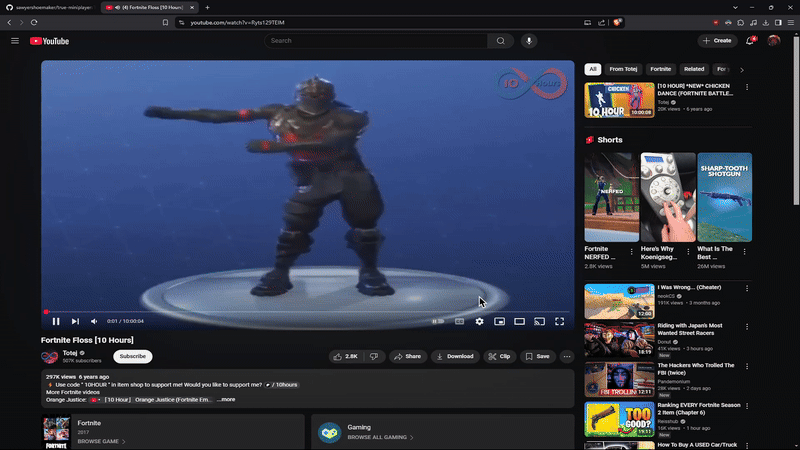Image resolution: width=800 pixels, height=450 pixels.
Task: Bookmark this page
Action: 165,22
